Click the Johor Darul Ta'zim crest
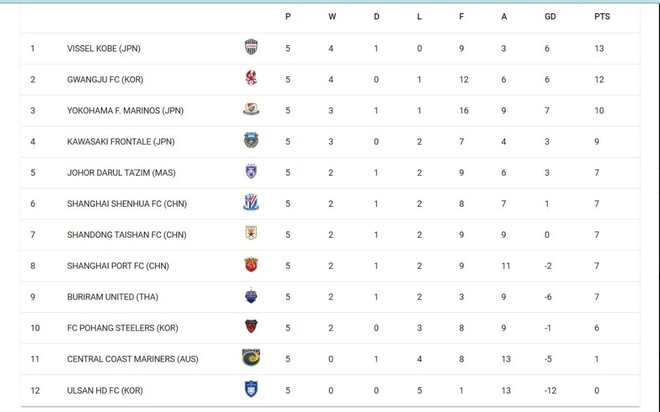 pyautogui.click(x=251, y=172)
